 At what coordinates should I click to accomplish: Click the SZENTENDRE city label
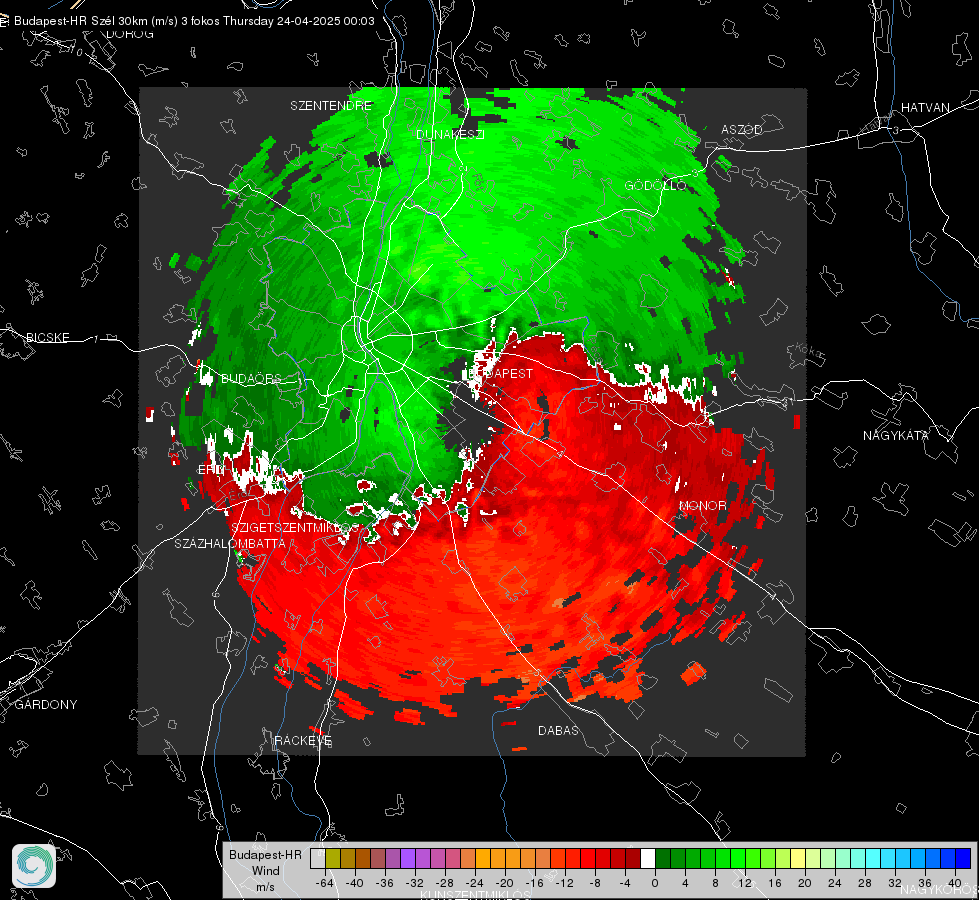[331, 106]
